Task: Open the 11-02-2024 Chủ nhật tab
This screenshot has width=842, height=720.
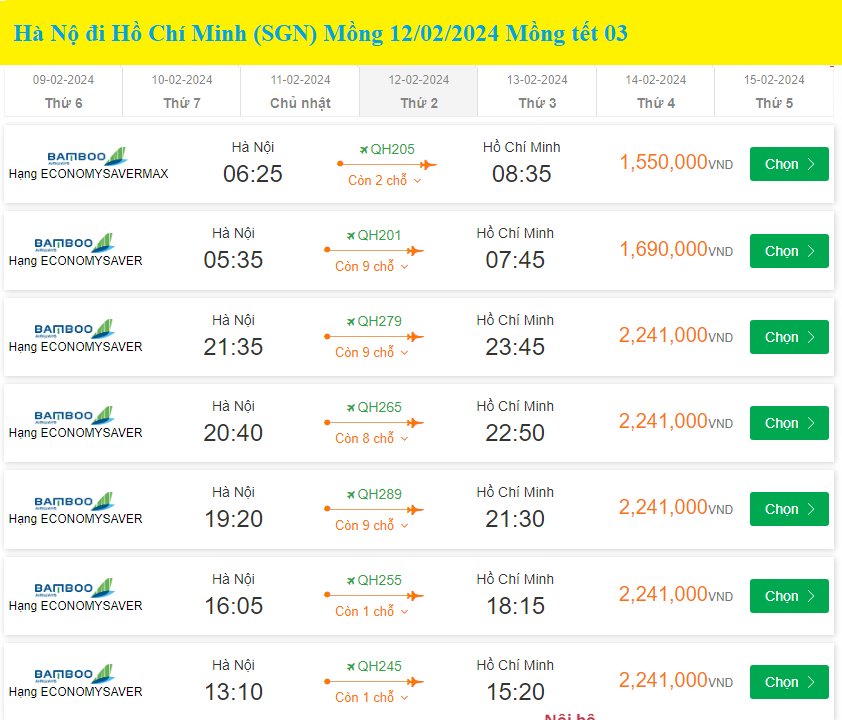Action: click(x=300, y=91)
